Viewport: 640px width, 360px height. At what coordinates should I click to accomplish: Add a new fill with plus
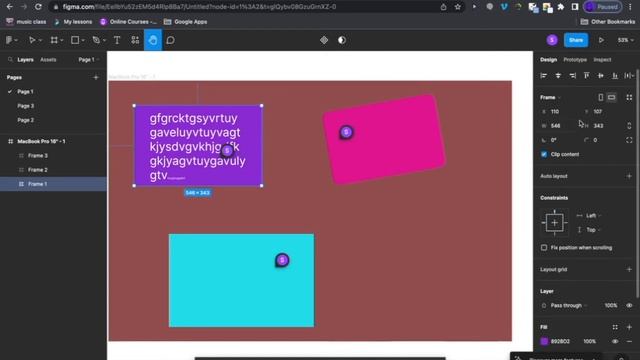click(x=629, y=327)
